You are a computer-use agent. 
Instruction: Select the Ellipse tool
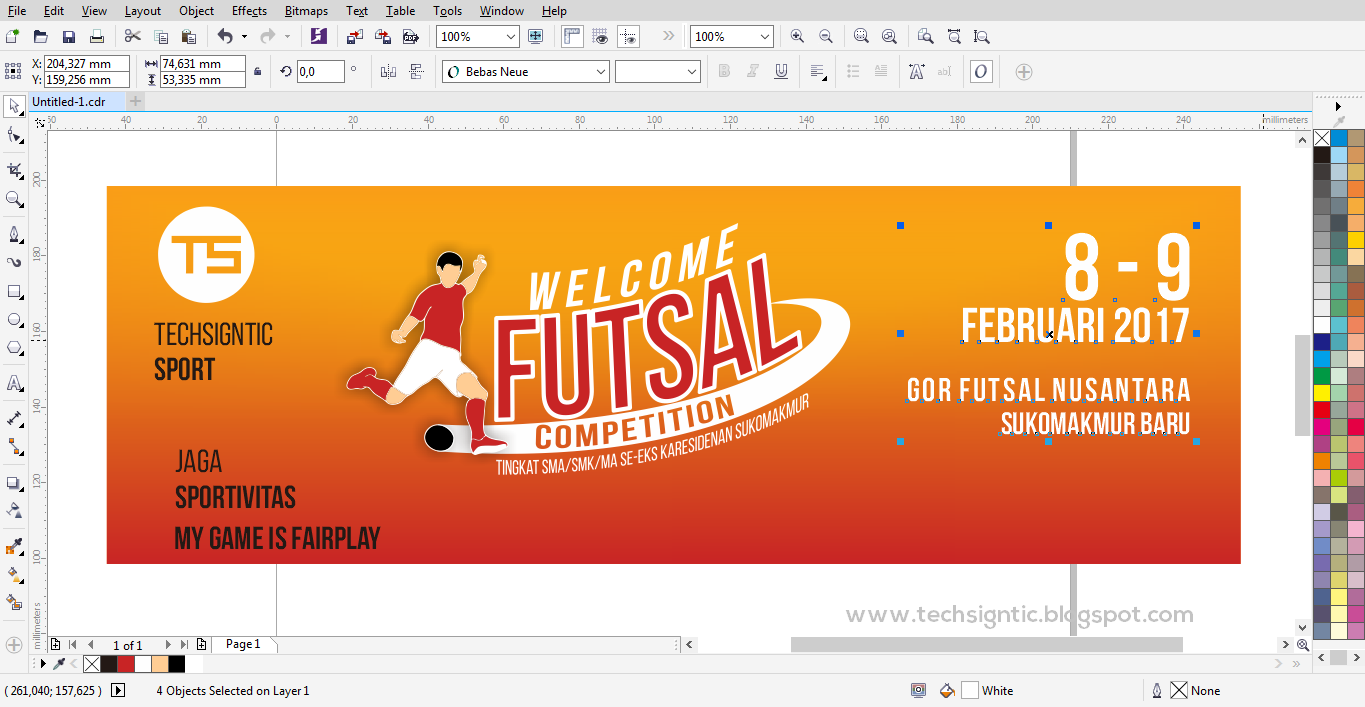14,320
